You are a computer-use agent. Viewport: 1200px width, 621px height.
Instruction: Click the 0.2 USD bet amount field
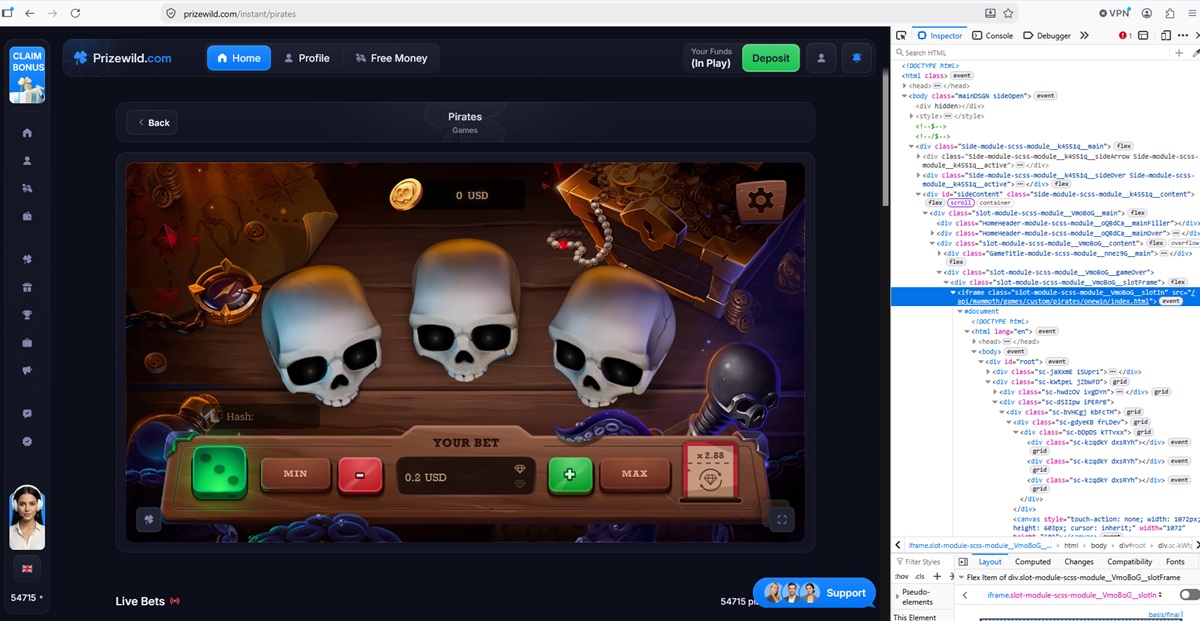(x=466, y=476)
